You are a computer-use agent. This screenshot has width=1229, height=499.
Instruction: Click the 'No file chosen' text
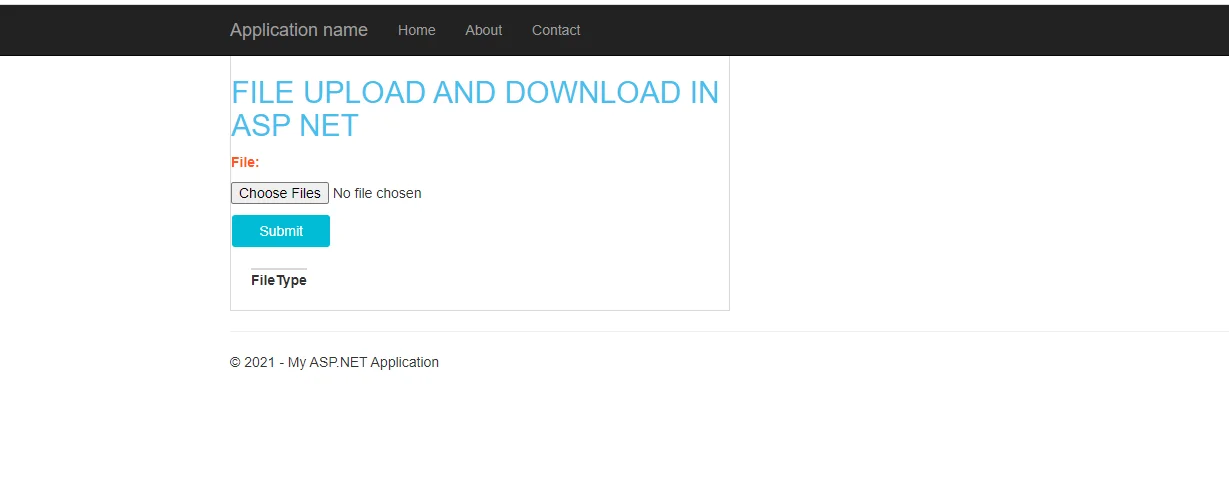[377, 193]
